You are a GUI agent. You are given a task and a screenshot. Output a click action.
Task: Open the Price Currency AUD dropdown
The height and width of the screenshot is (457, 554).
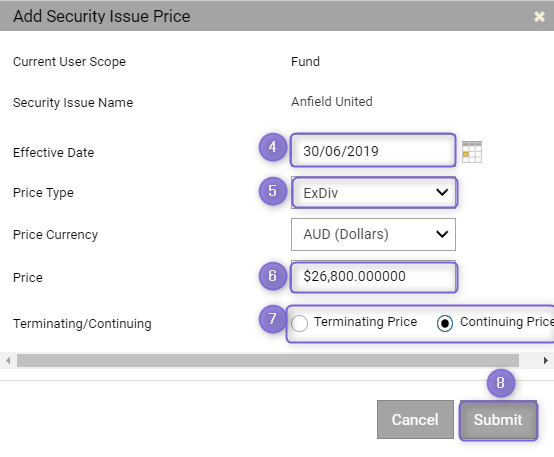[373, 234]
